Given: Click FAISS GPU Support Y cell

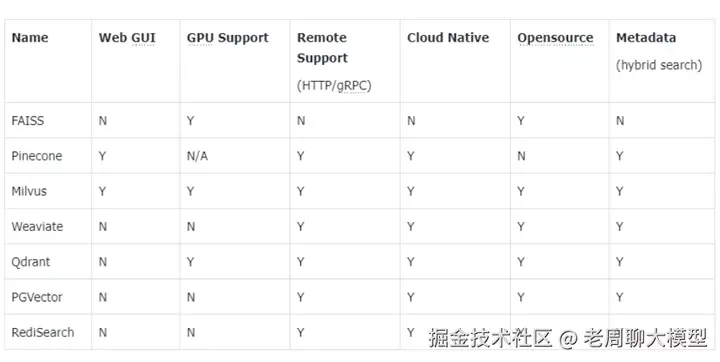Looking at the screenshot, I should [x=191, y=121].
